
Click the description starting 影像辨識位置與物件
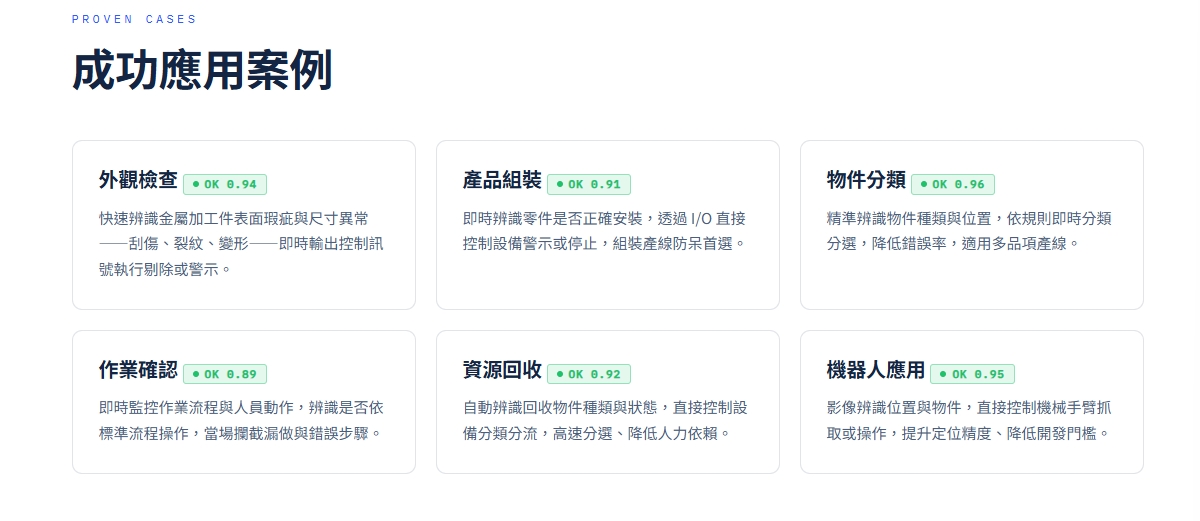click(969, 421)
